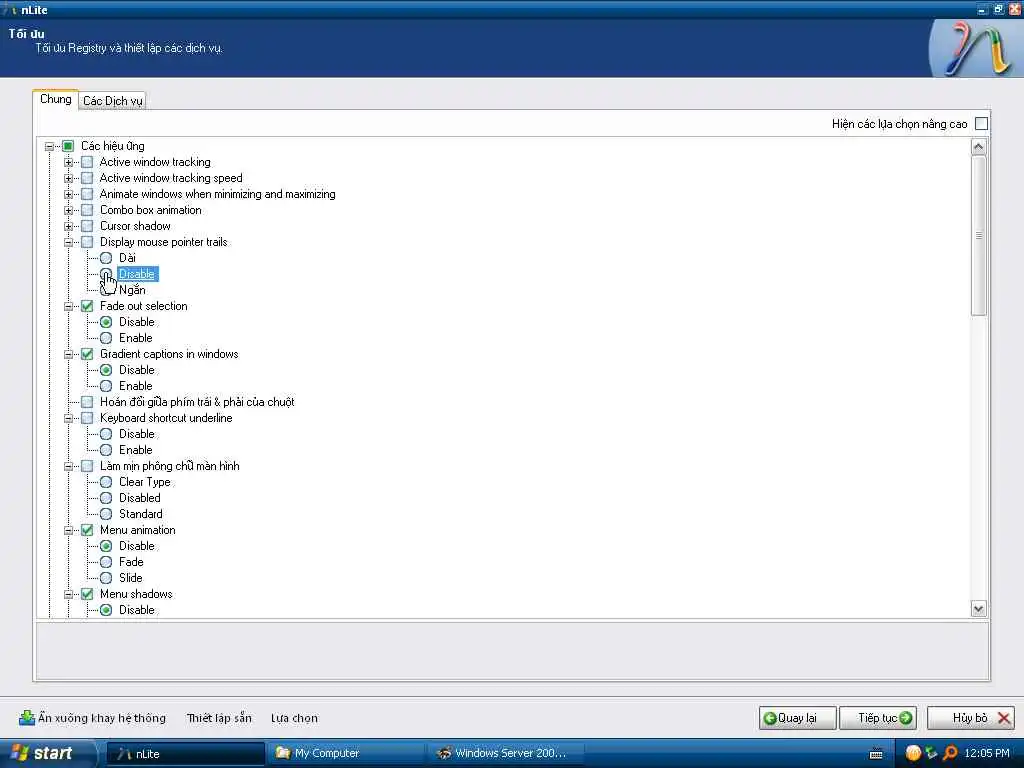
Task: Click the nLite title bar icon
Action: click(10, 9)
